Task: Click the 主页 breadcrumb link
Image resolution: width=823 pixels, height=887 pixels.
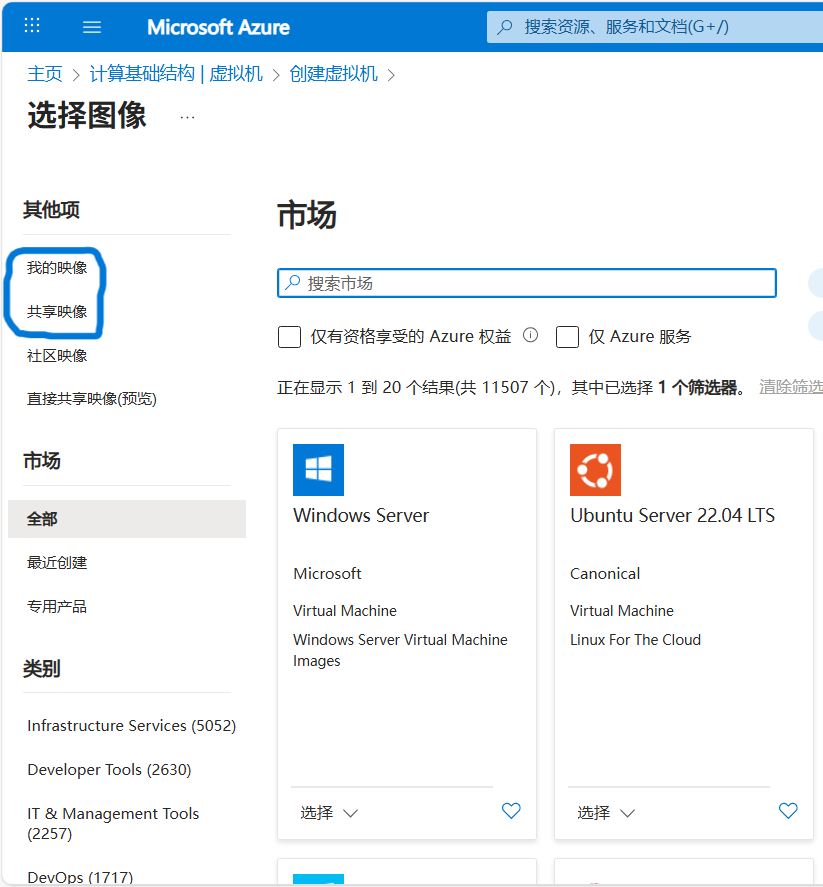Action: tap(44, 74)
